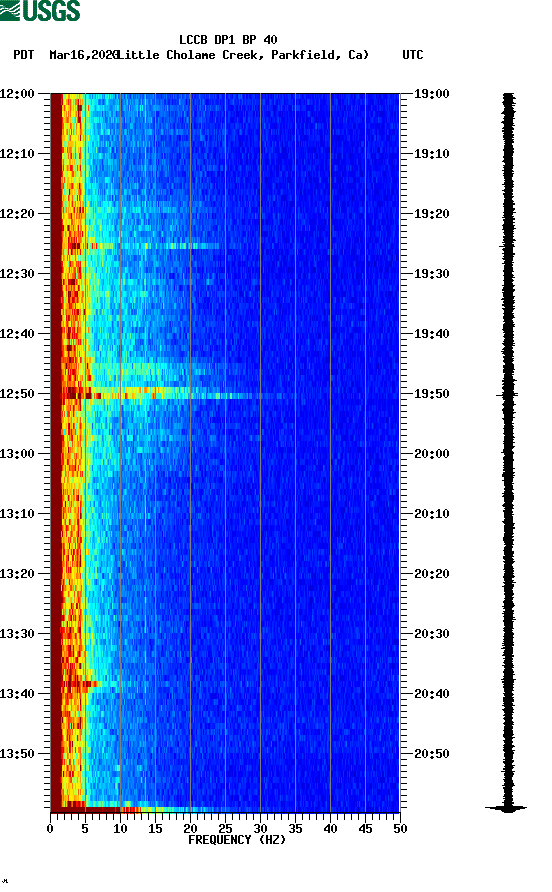The height and width of the screenshot is (892, 552).
Task: Click the 20:00 UTC time label
Action: click(431, 454)
